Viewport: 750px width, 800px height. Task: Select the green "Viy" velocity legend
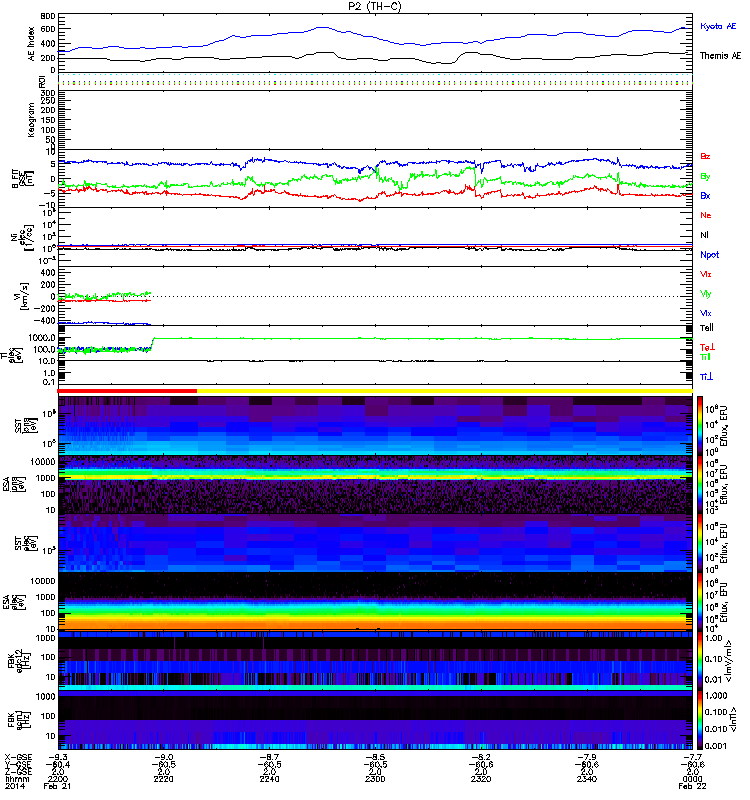tap(706, 294)
